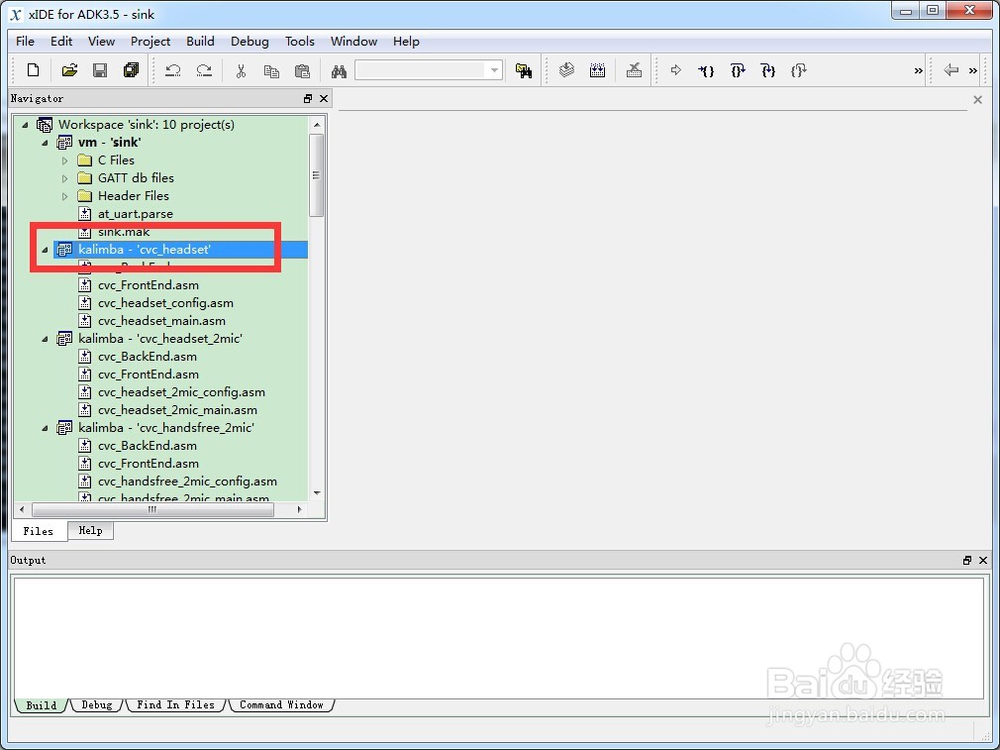Collapse the Workspace 'sink' tree node
Screen dimensions: 1000x750
pyautogui.click(x=25, y=124)
